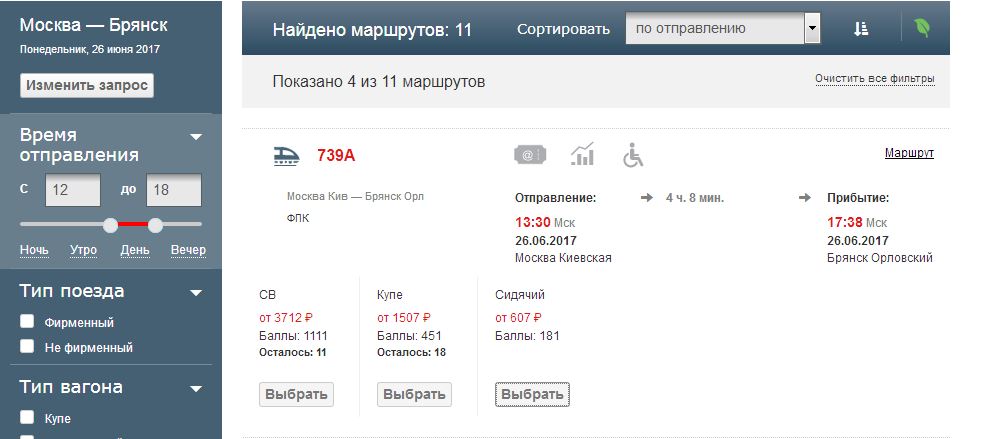The width and height of the screenshot is (990, 439).
Task: Tick the Купе wagon type checkbox
Action: (x=28, y=417)
